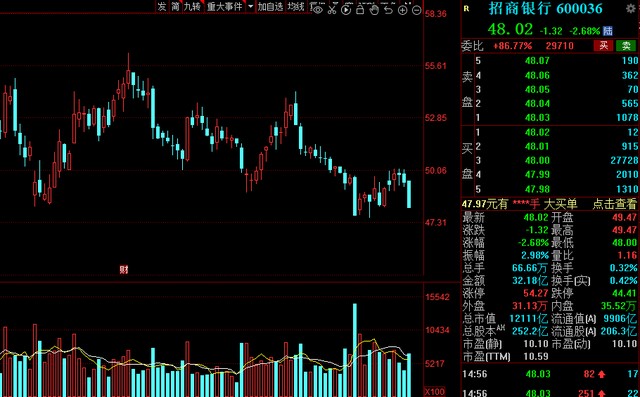Click the 最低 value 48.00

(x=624, y=243)
